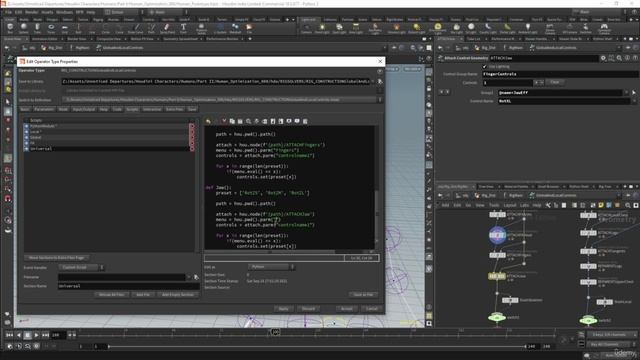640x360 pixels.
Task: Click the yellow sticky note icon in network toolbar
Action: [601, 205]
